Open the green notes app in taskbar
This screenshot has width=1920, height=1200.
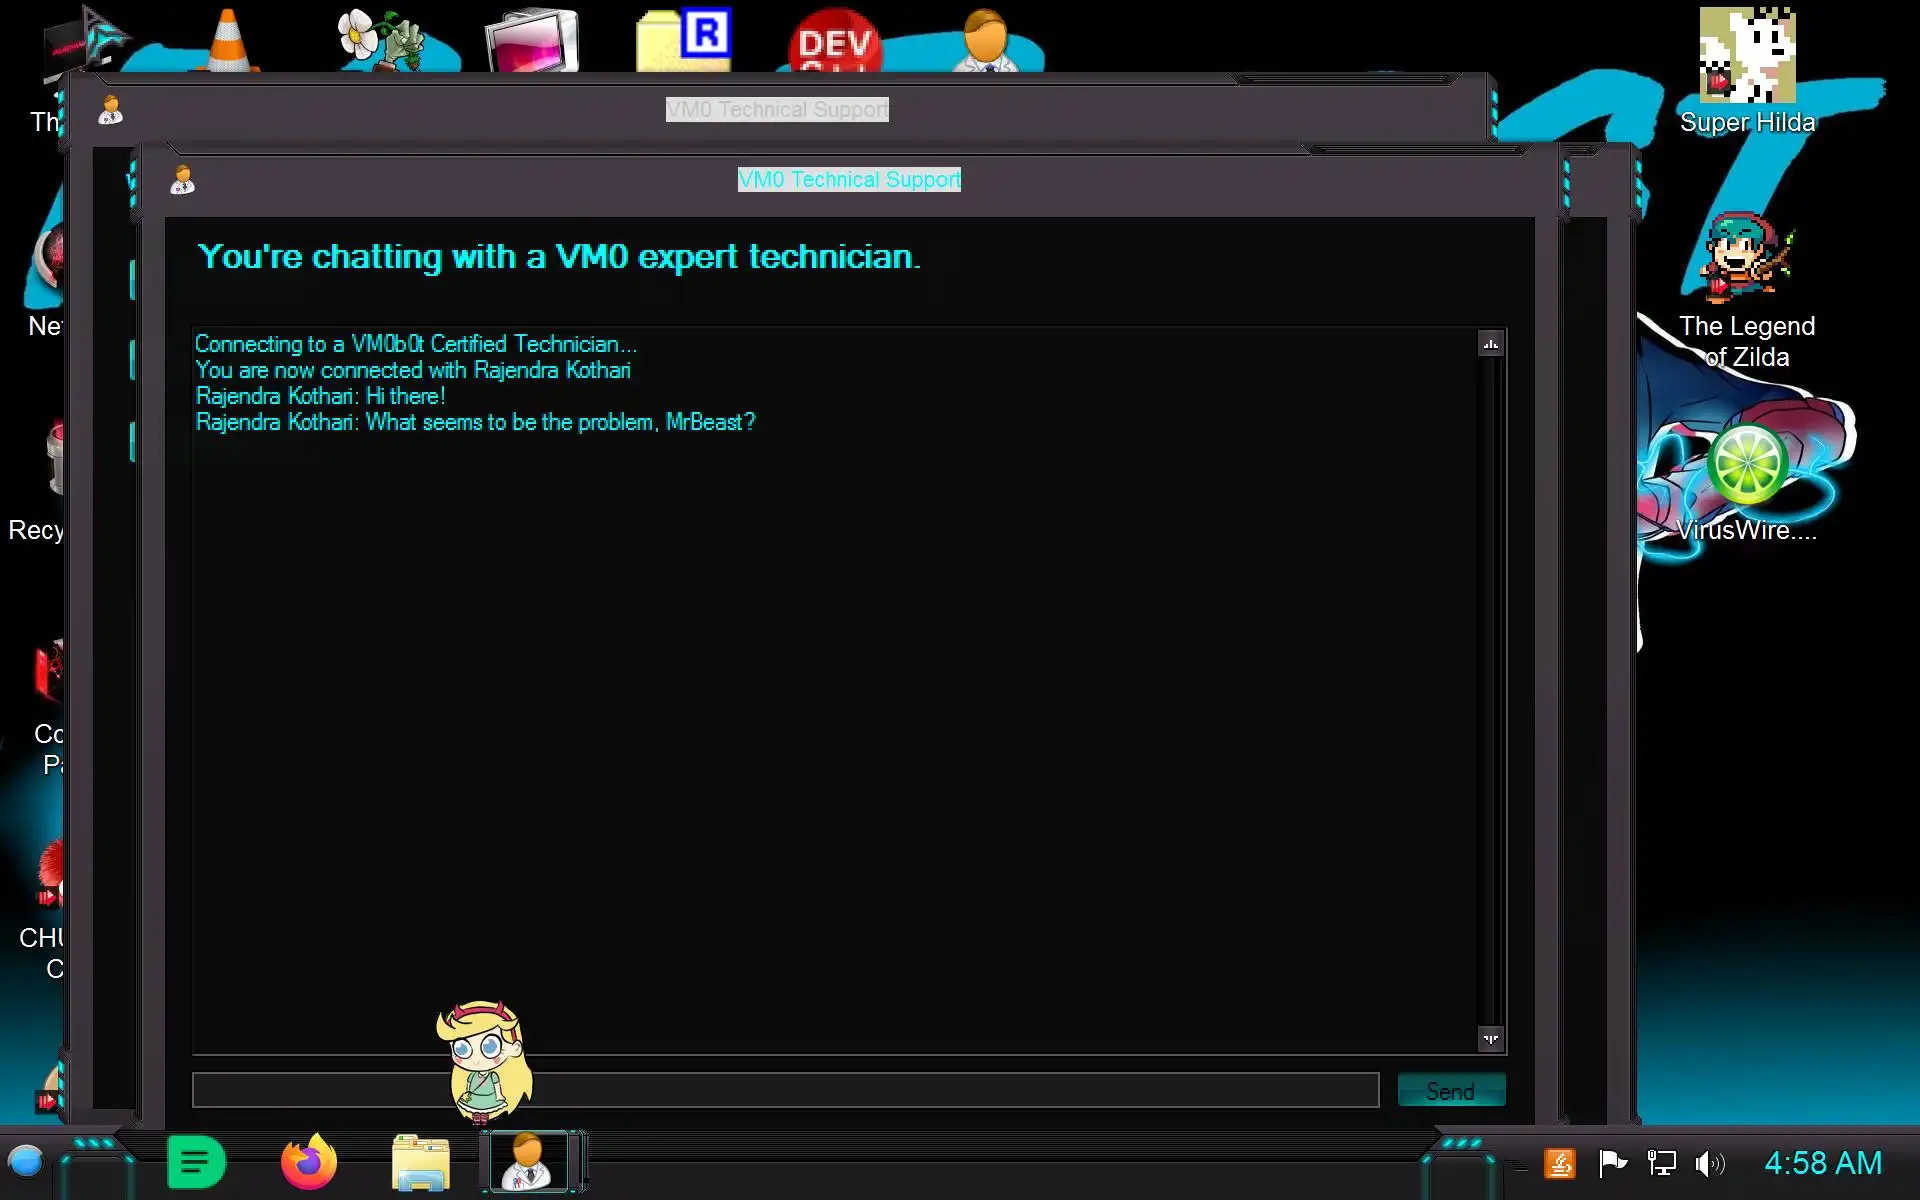click(x=196, y=1162)
